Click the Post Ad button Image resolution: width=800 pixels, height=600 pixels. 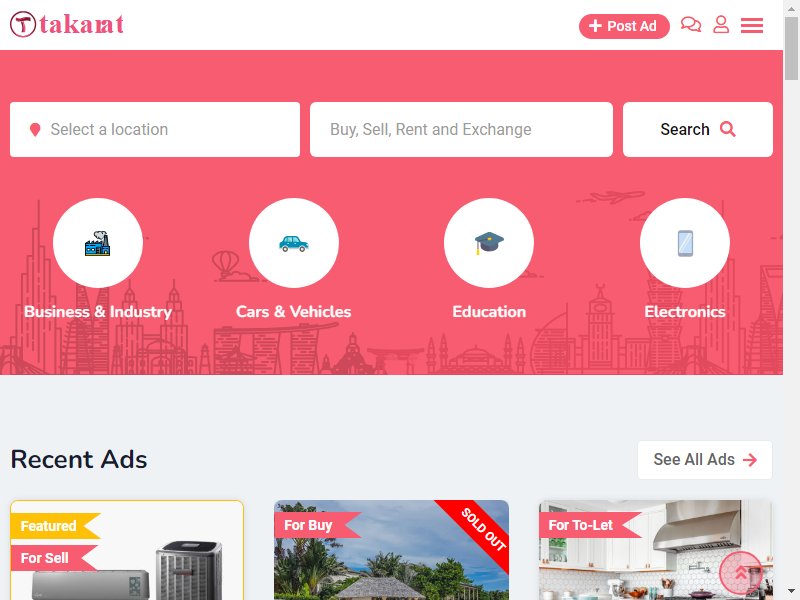(x=624, y=26)
